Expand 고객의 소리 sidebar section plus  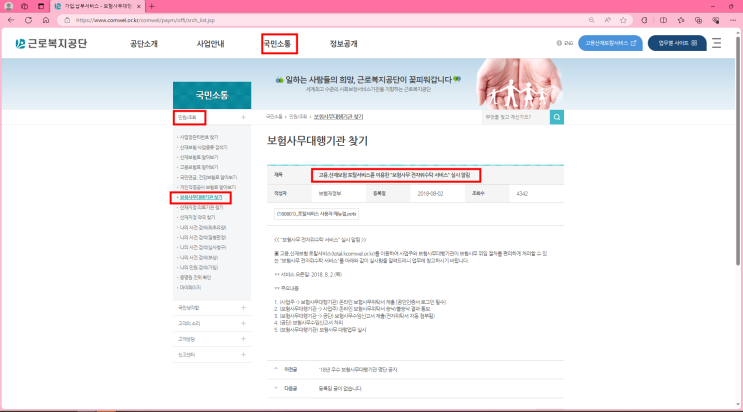243,323
